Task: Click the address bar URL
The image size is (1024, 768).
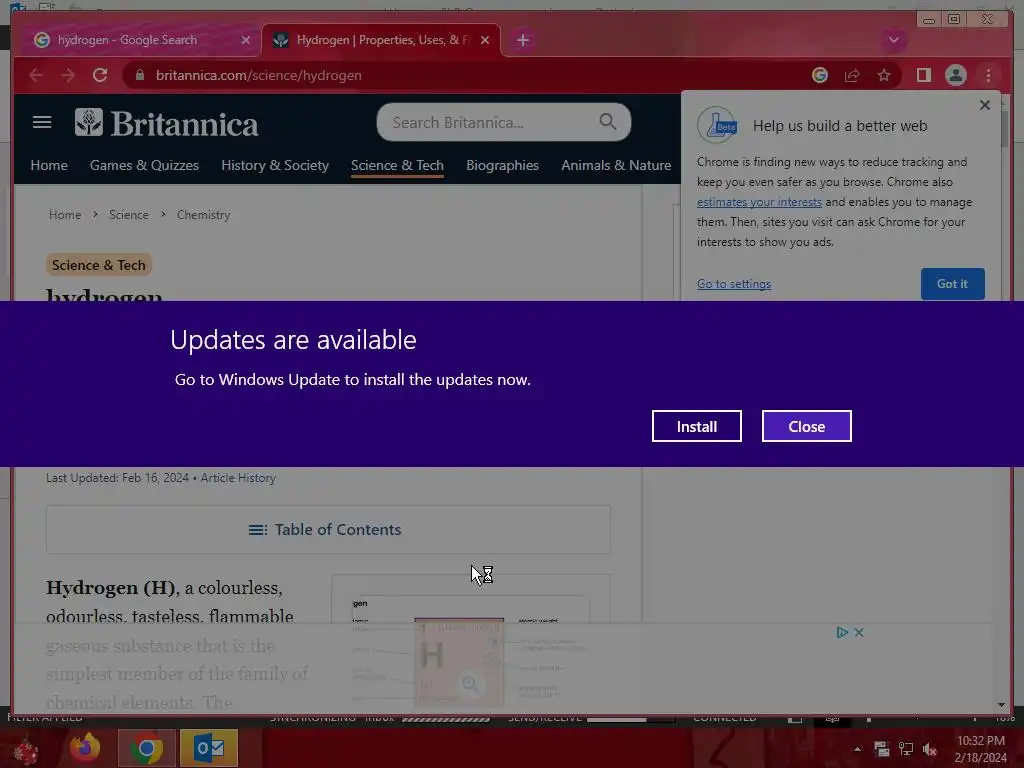Action: 259,75
